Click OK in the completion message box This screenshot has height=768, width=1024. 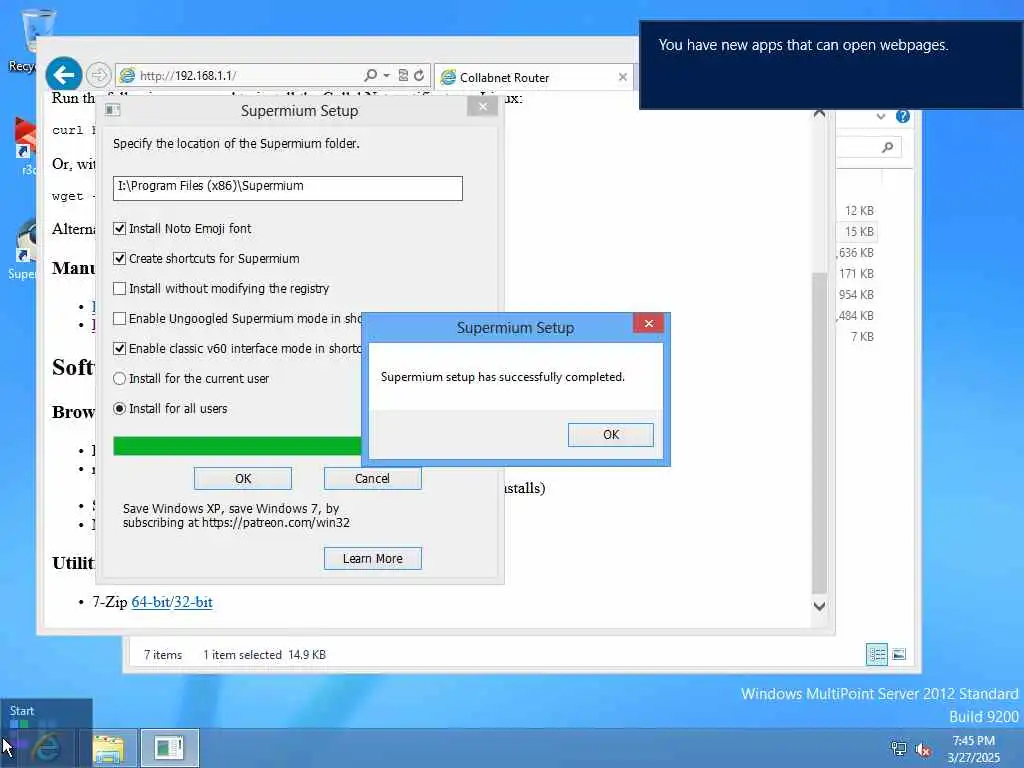coord(611,435)
